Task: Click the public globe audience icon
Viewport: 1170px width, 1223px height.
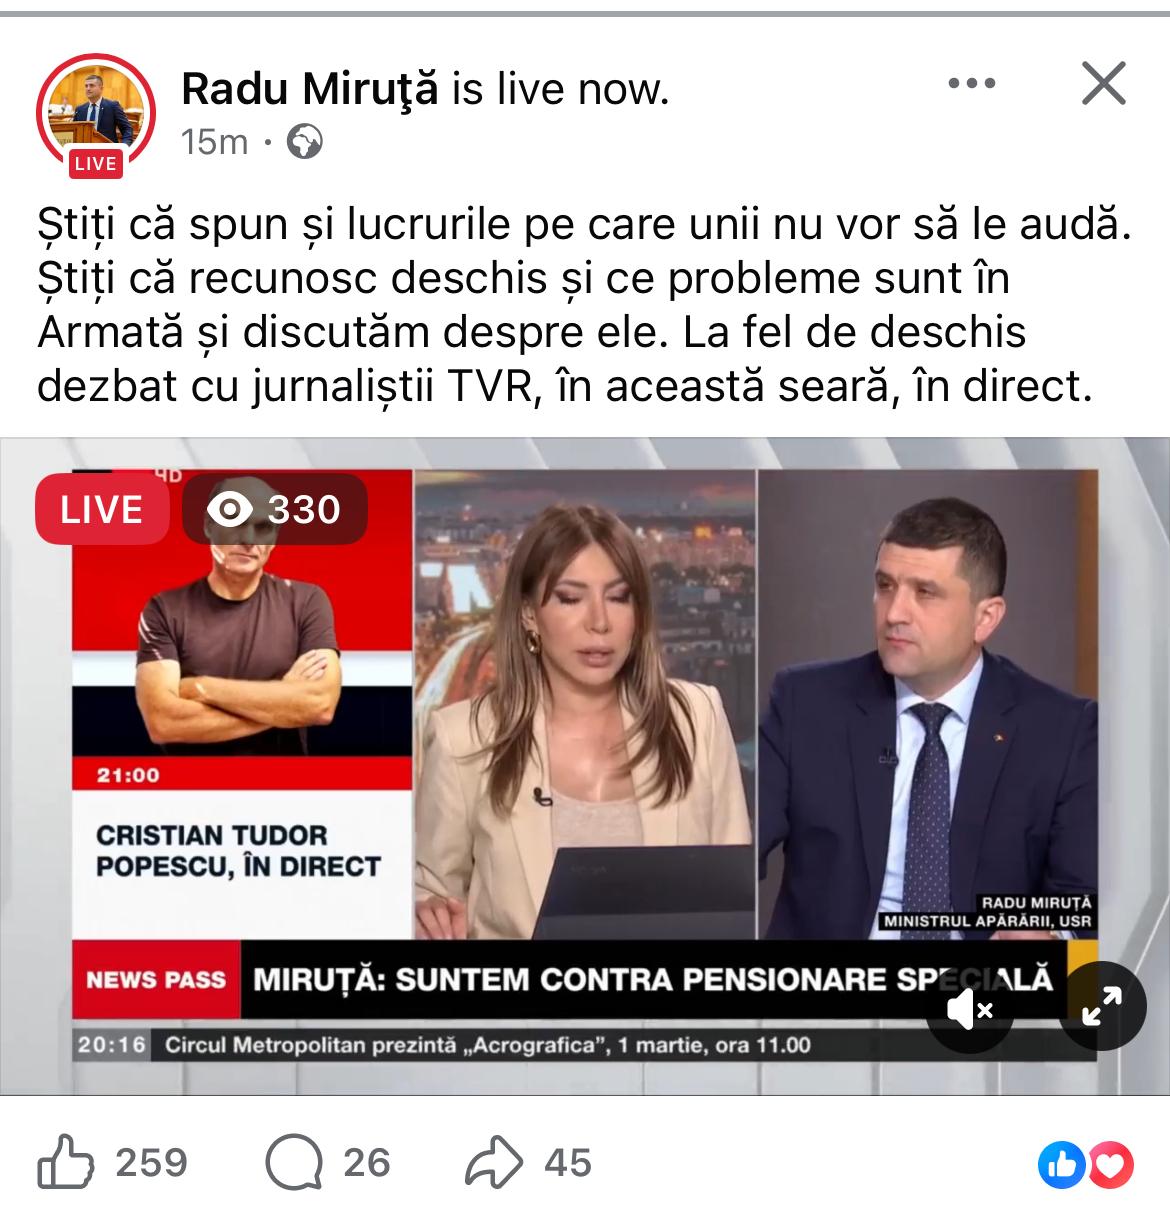Action: click(305, 143)
